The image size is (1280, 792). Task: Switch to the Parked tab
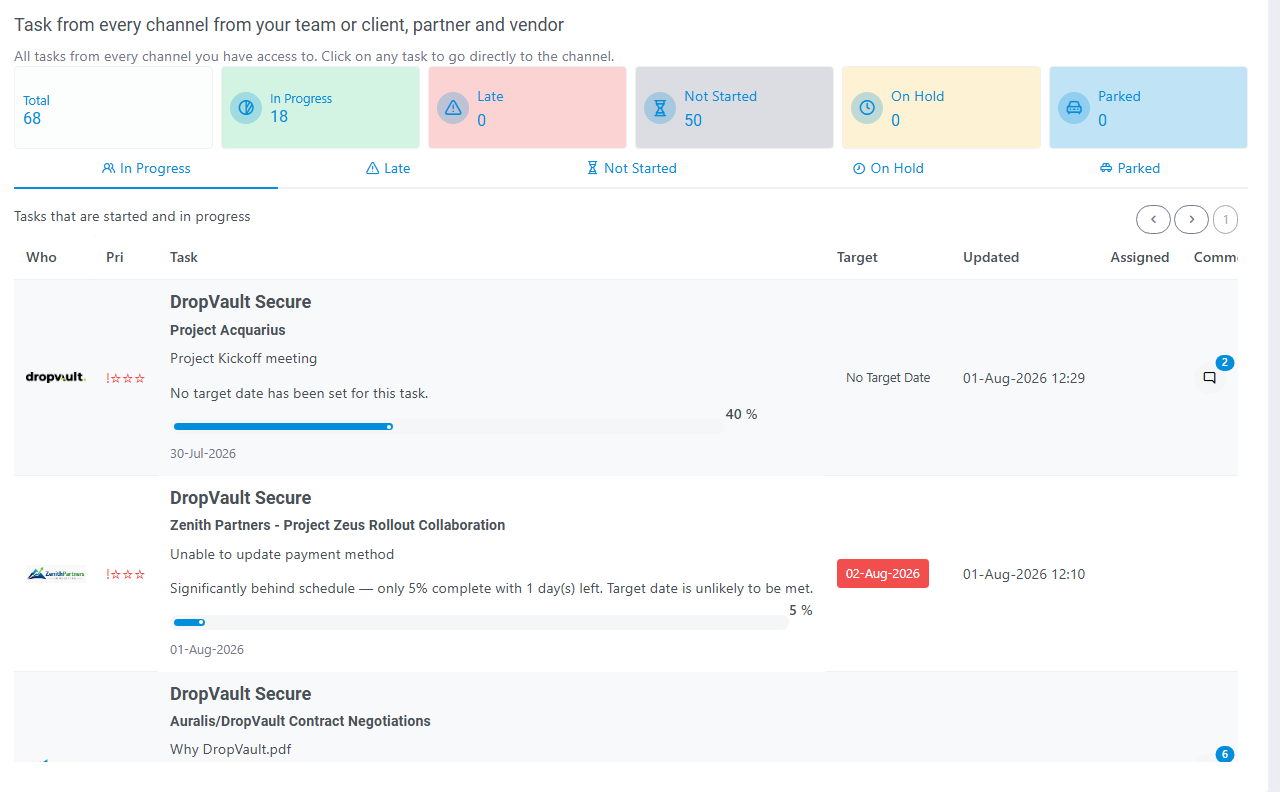(1129, 168)
